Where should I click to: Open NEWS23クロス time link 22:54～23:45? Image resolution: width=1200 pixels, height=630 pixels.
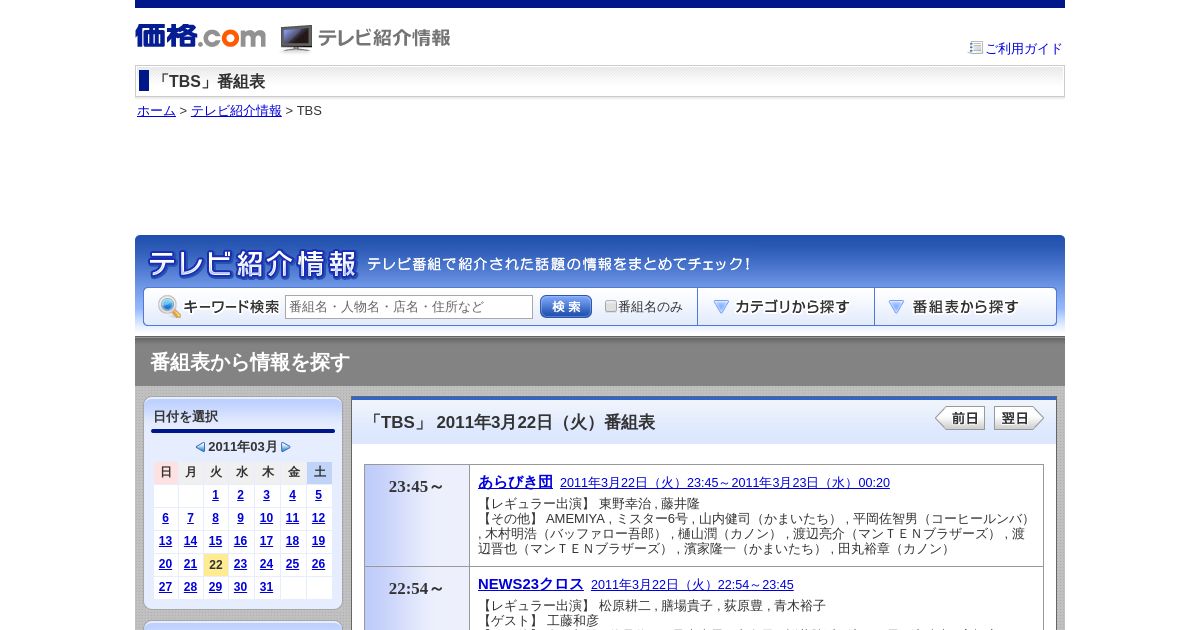pos(692,585)
